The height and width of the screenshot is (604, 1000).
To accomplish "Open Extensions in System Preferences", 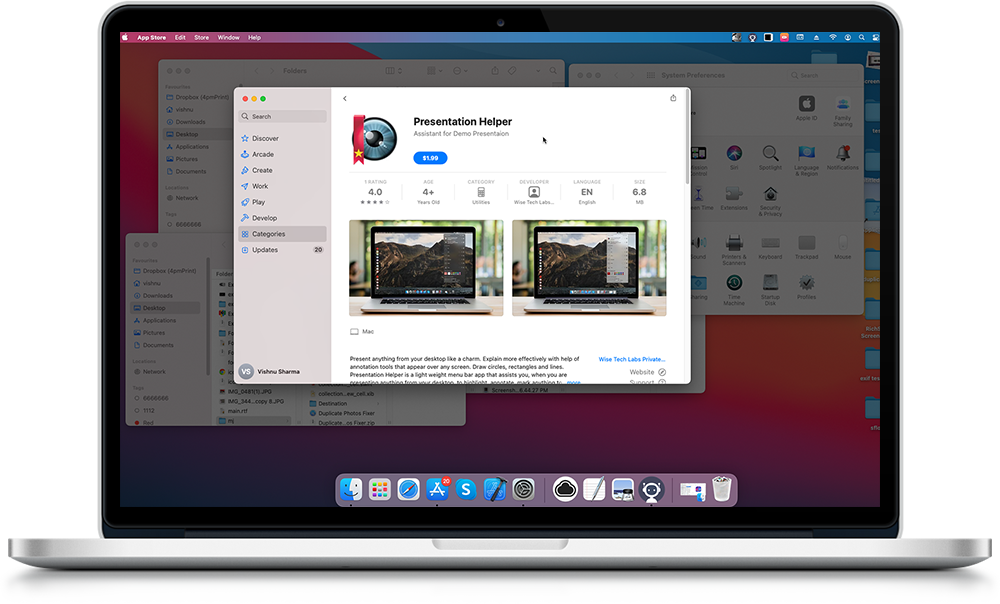I will pyautogui.click(x=734, y=198).
